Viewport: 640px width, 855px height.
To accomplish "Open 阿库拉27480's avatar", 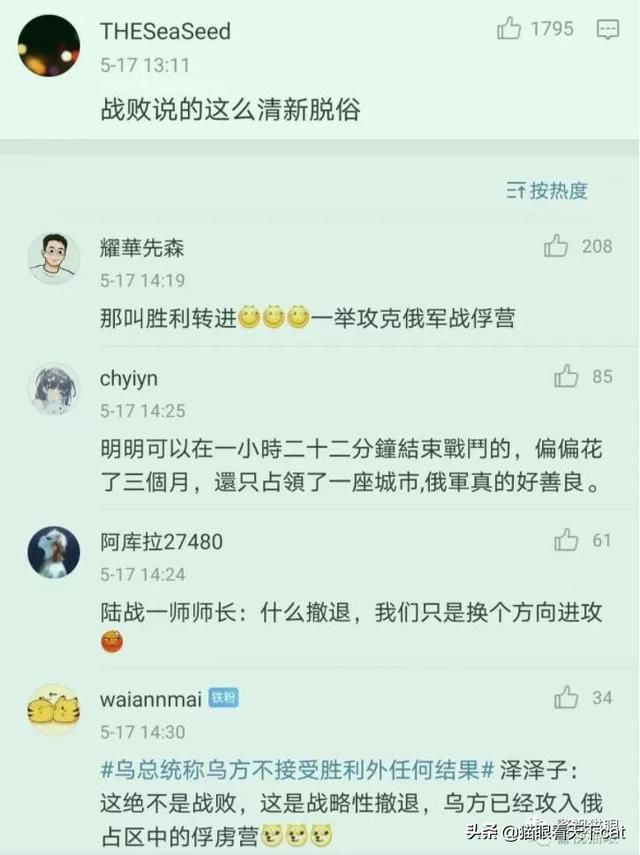I will 54,552.
